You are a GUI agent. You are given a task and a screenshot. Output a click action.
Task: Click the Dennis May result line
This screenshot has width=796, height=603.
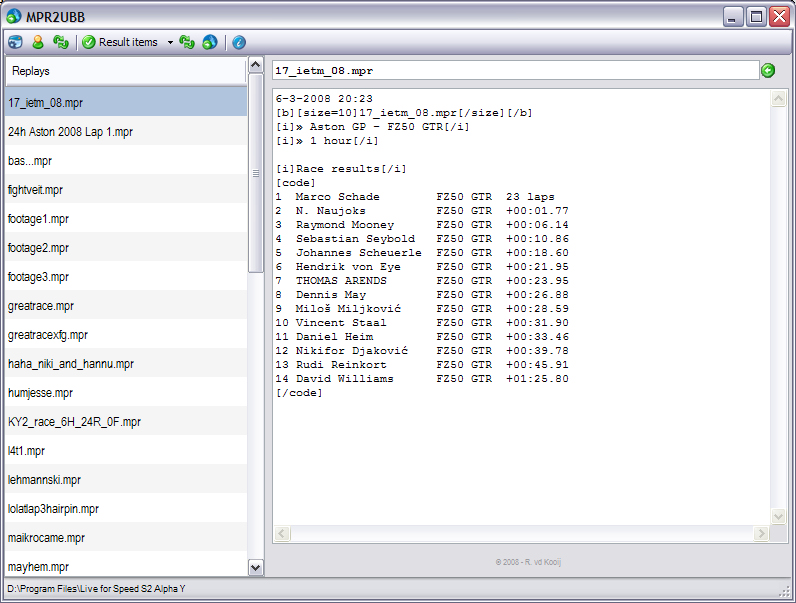(x=422, y=294)
